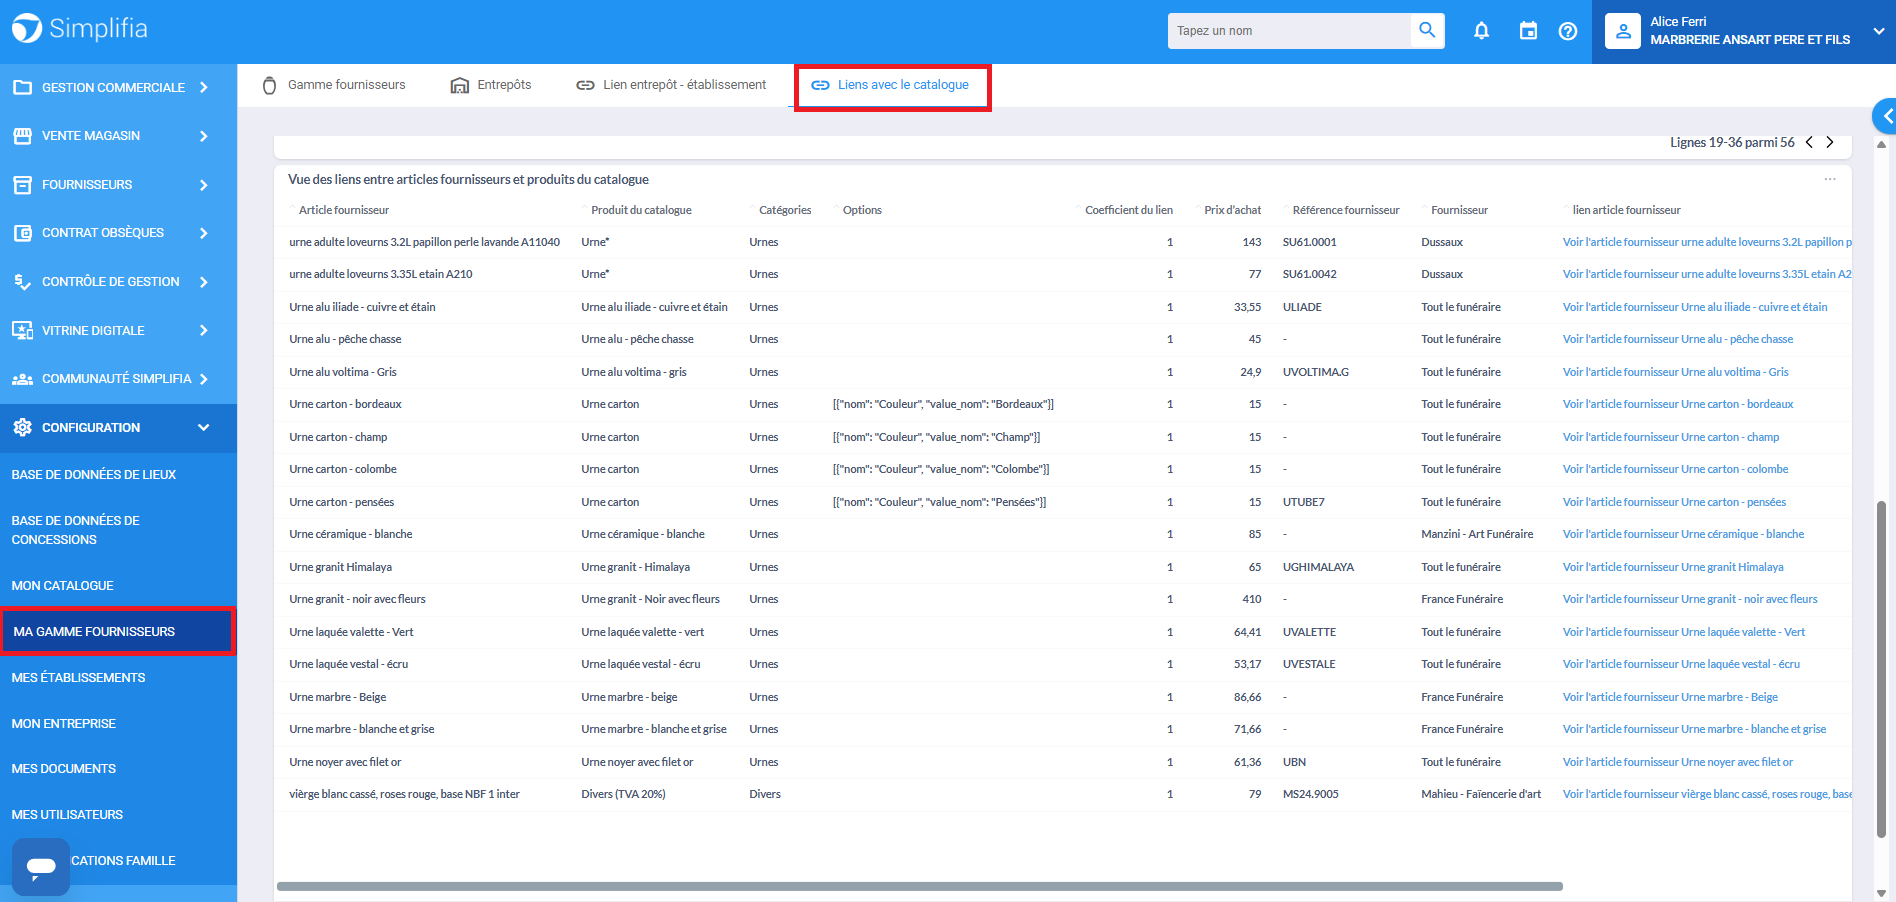Click the Simplifia logo
This screenshot has width=1896, height=902.
tap(80, 29)
